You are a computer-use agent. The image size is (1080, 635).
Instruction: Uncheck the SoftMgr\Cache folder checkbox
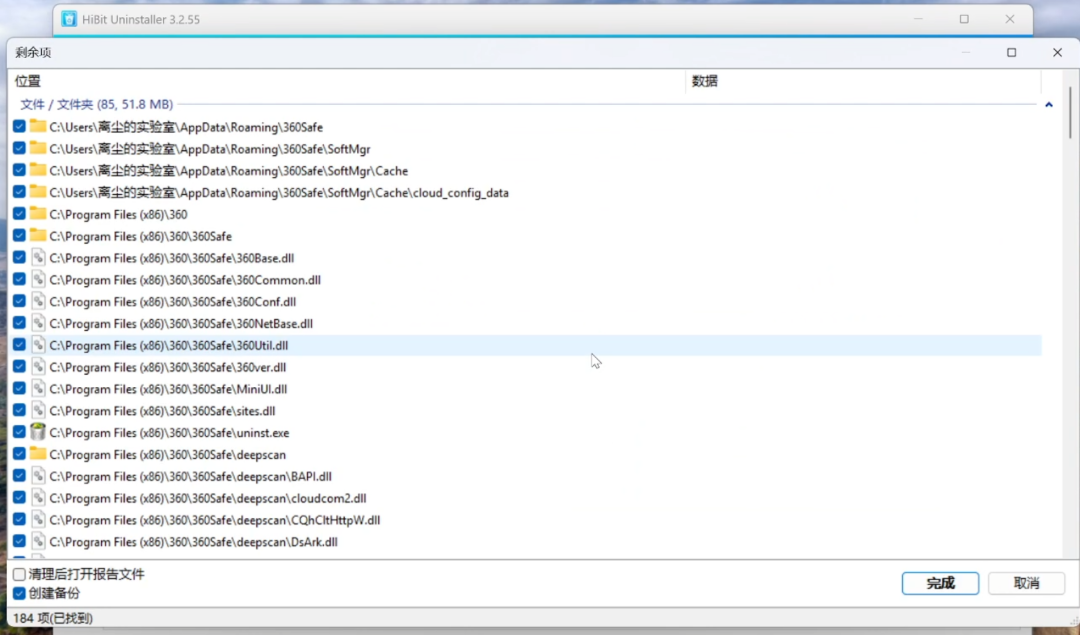tap(19, 170)
